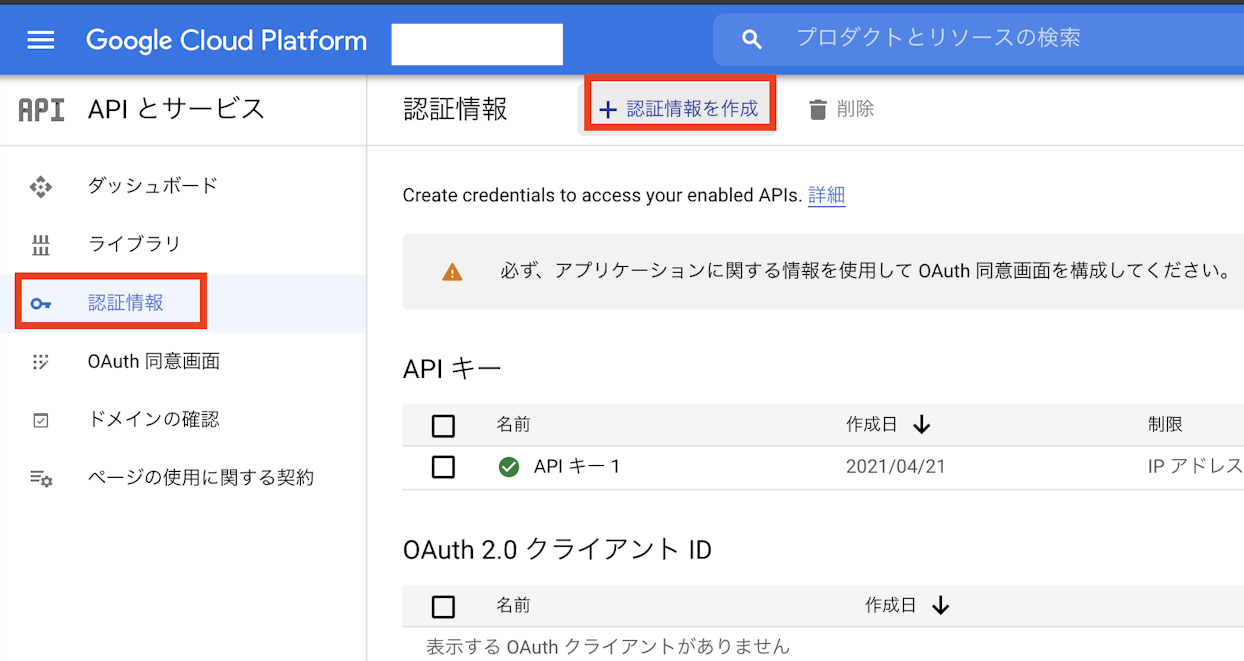The height and width of the screenshot is (661, 1244).
Task: Check the API キー 1 row checkbox
Action: click(443, 467)
